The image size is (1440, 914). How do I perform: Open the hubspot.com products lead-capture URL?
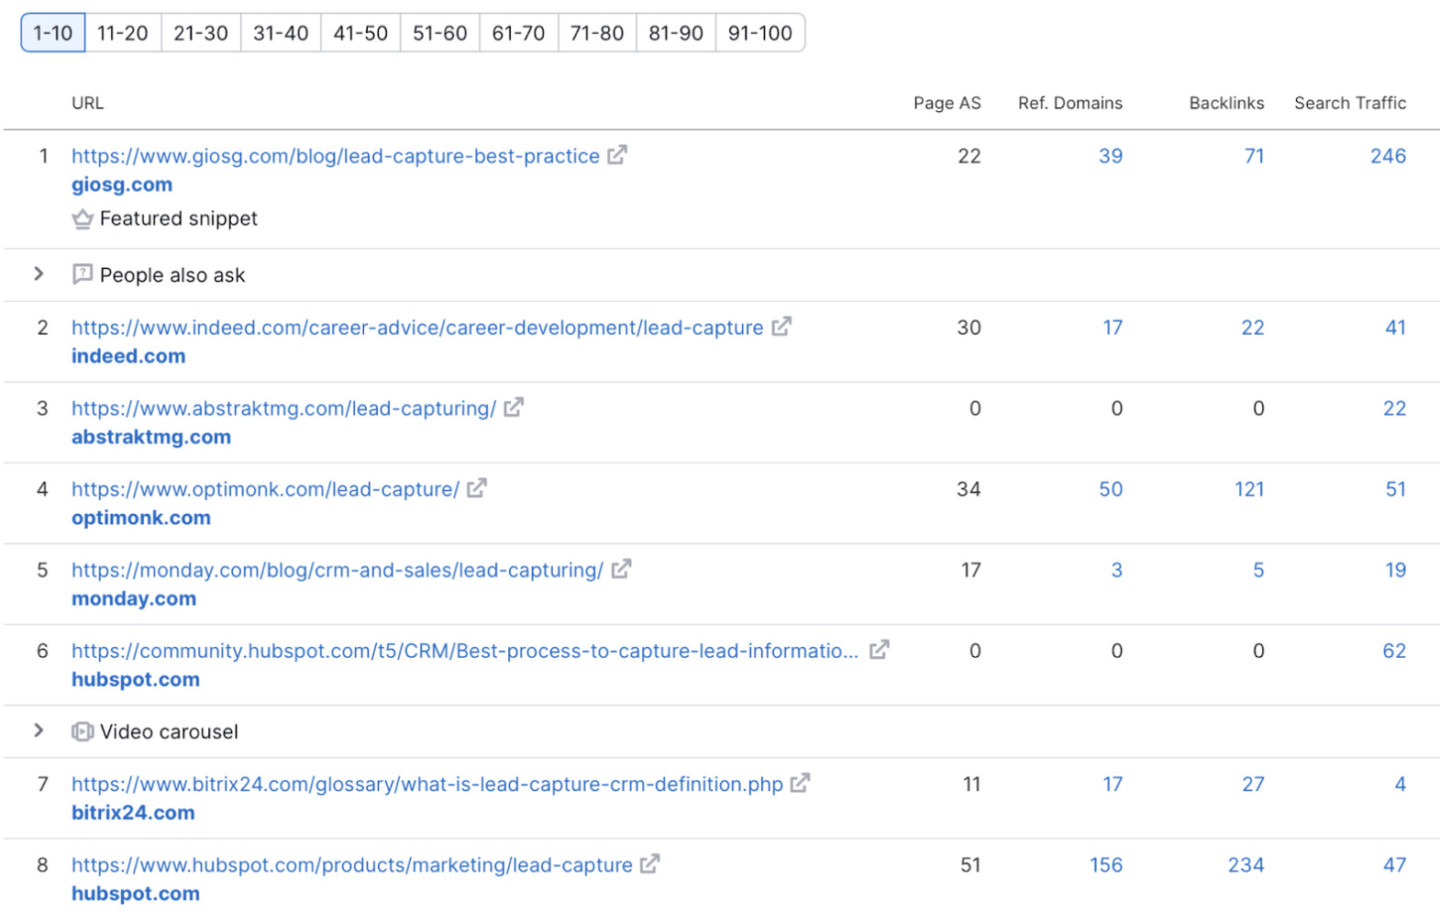pyautogui.click(x=352, y=866)
